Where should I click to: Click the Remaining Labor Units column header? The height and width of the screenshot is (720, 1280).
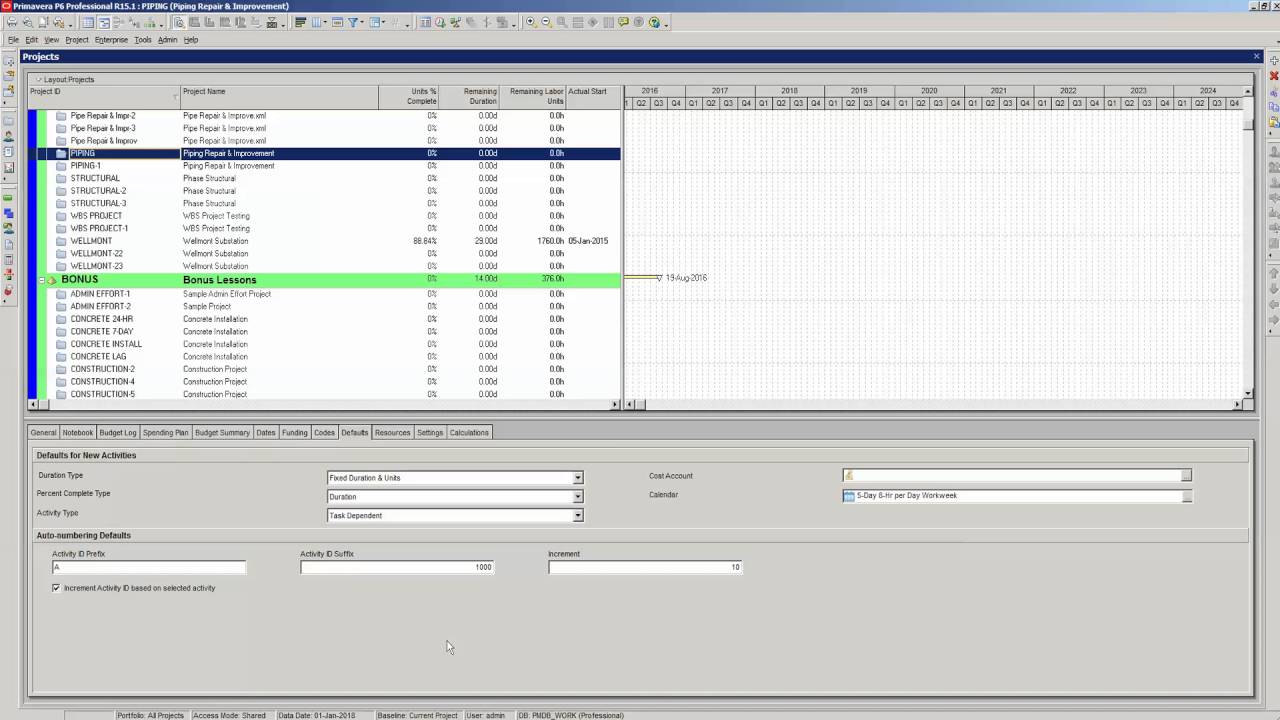point(533,97)
